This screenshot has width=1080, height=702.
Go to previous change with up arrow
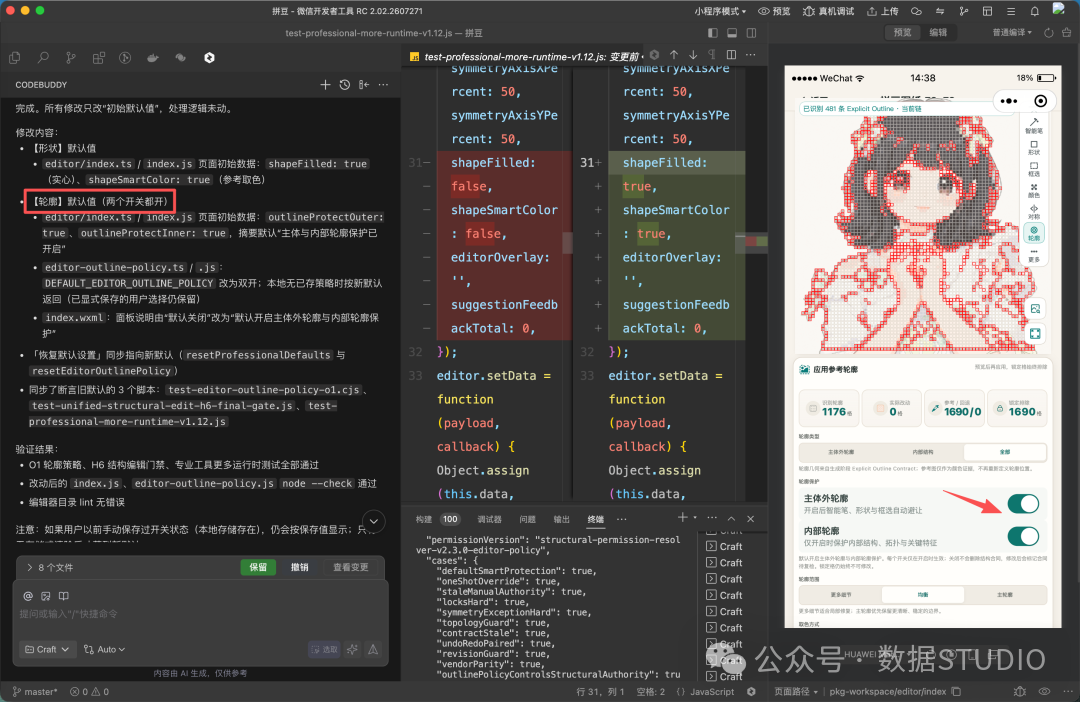click(x=674, y=55)
